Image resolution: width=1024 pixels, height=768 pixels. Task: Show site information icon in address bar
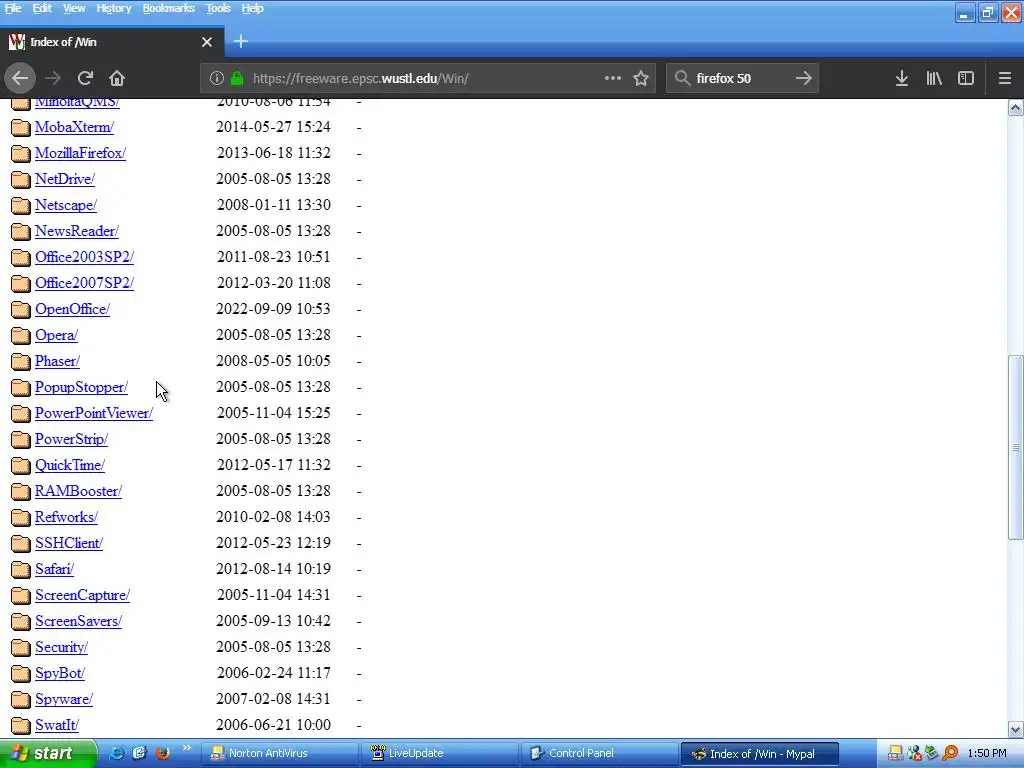[217, 78]
